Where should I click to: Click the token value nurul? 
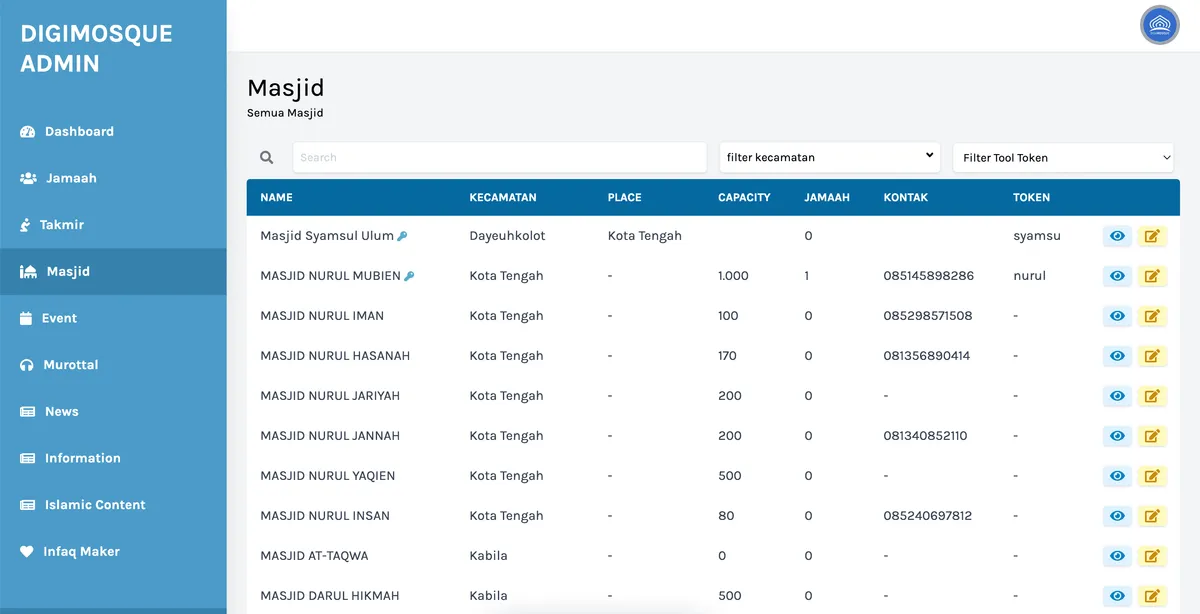pyautogui.click(x=1029, y=276)
